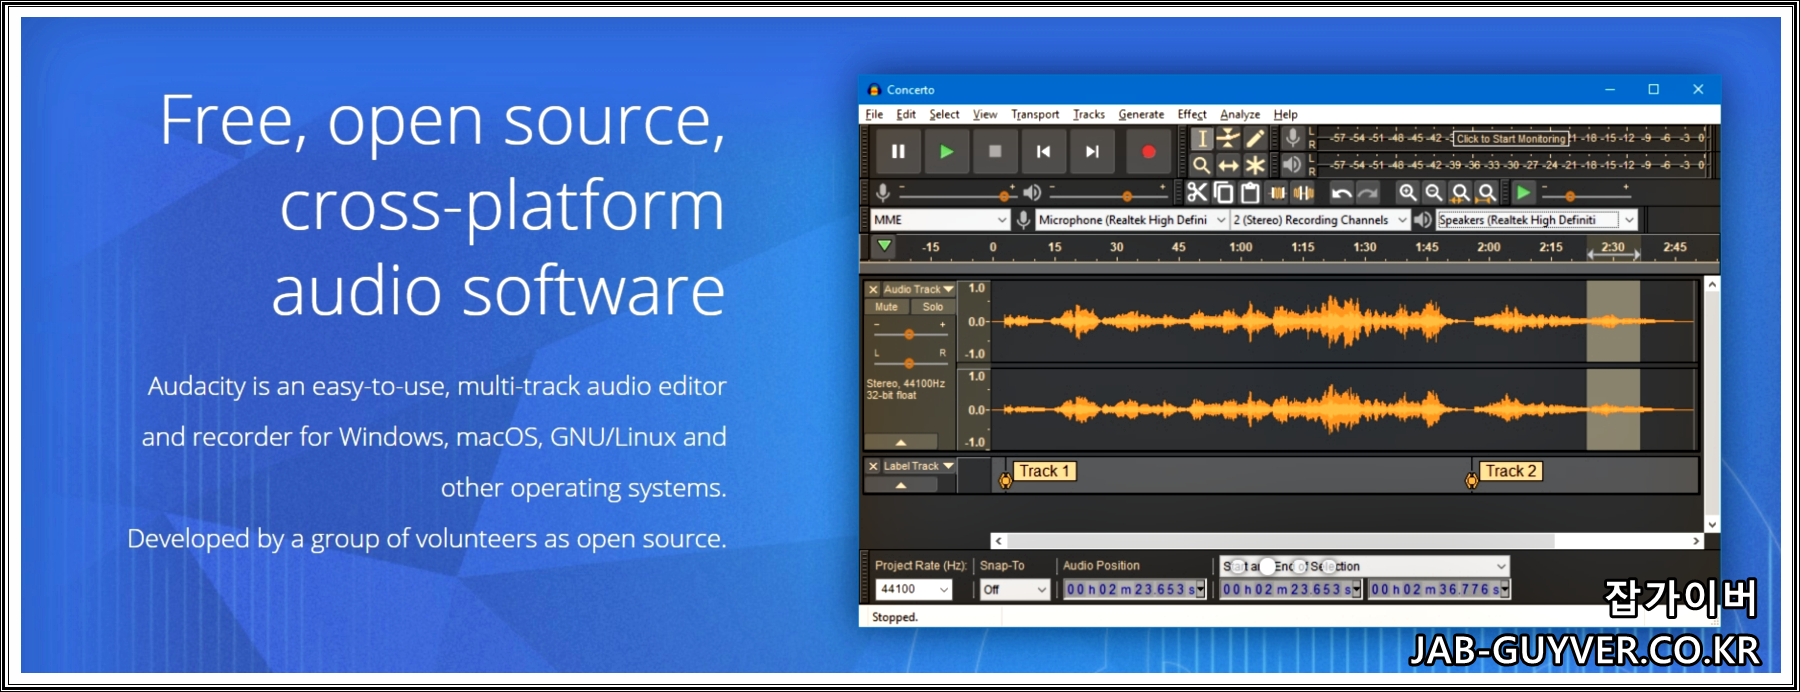
Task: Open the Label Track name dropdown menu
Action: [x=918, y=466]
